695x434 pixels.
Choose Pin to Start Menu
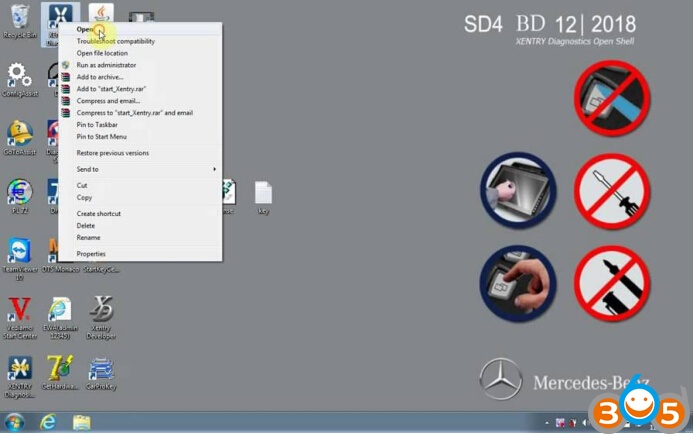coord(141,137)
